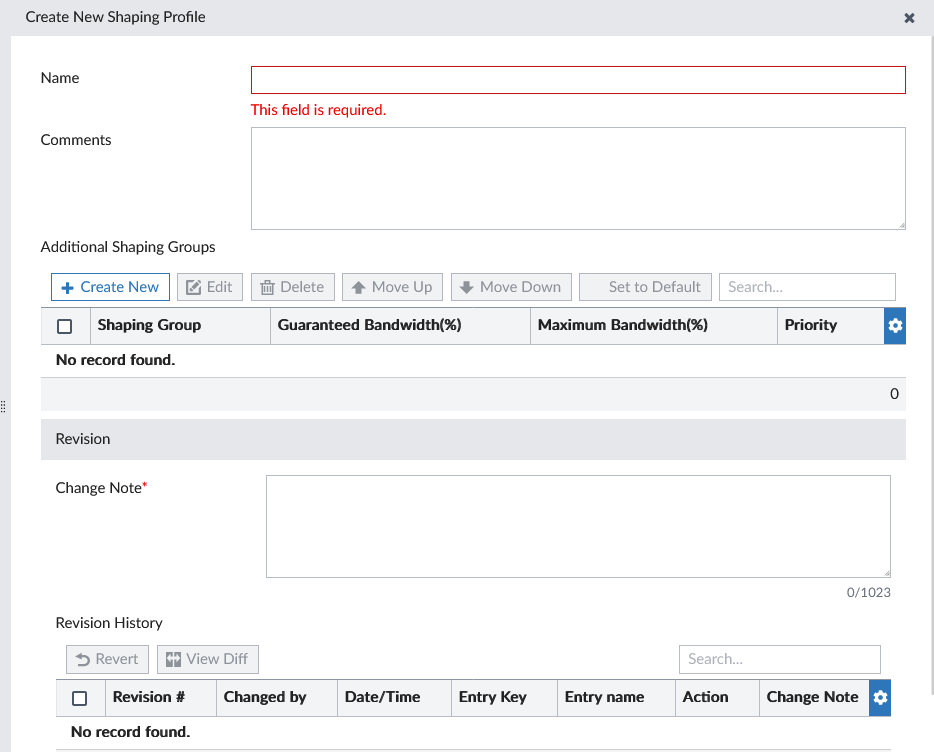
Task: Focus the Change Note text area
Action: (x=578, y=526)
